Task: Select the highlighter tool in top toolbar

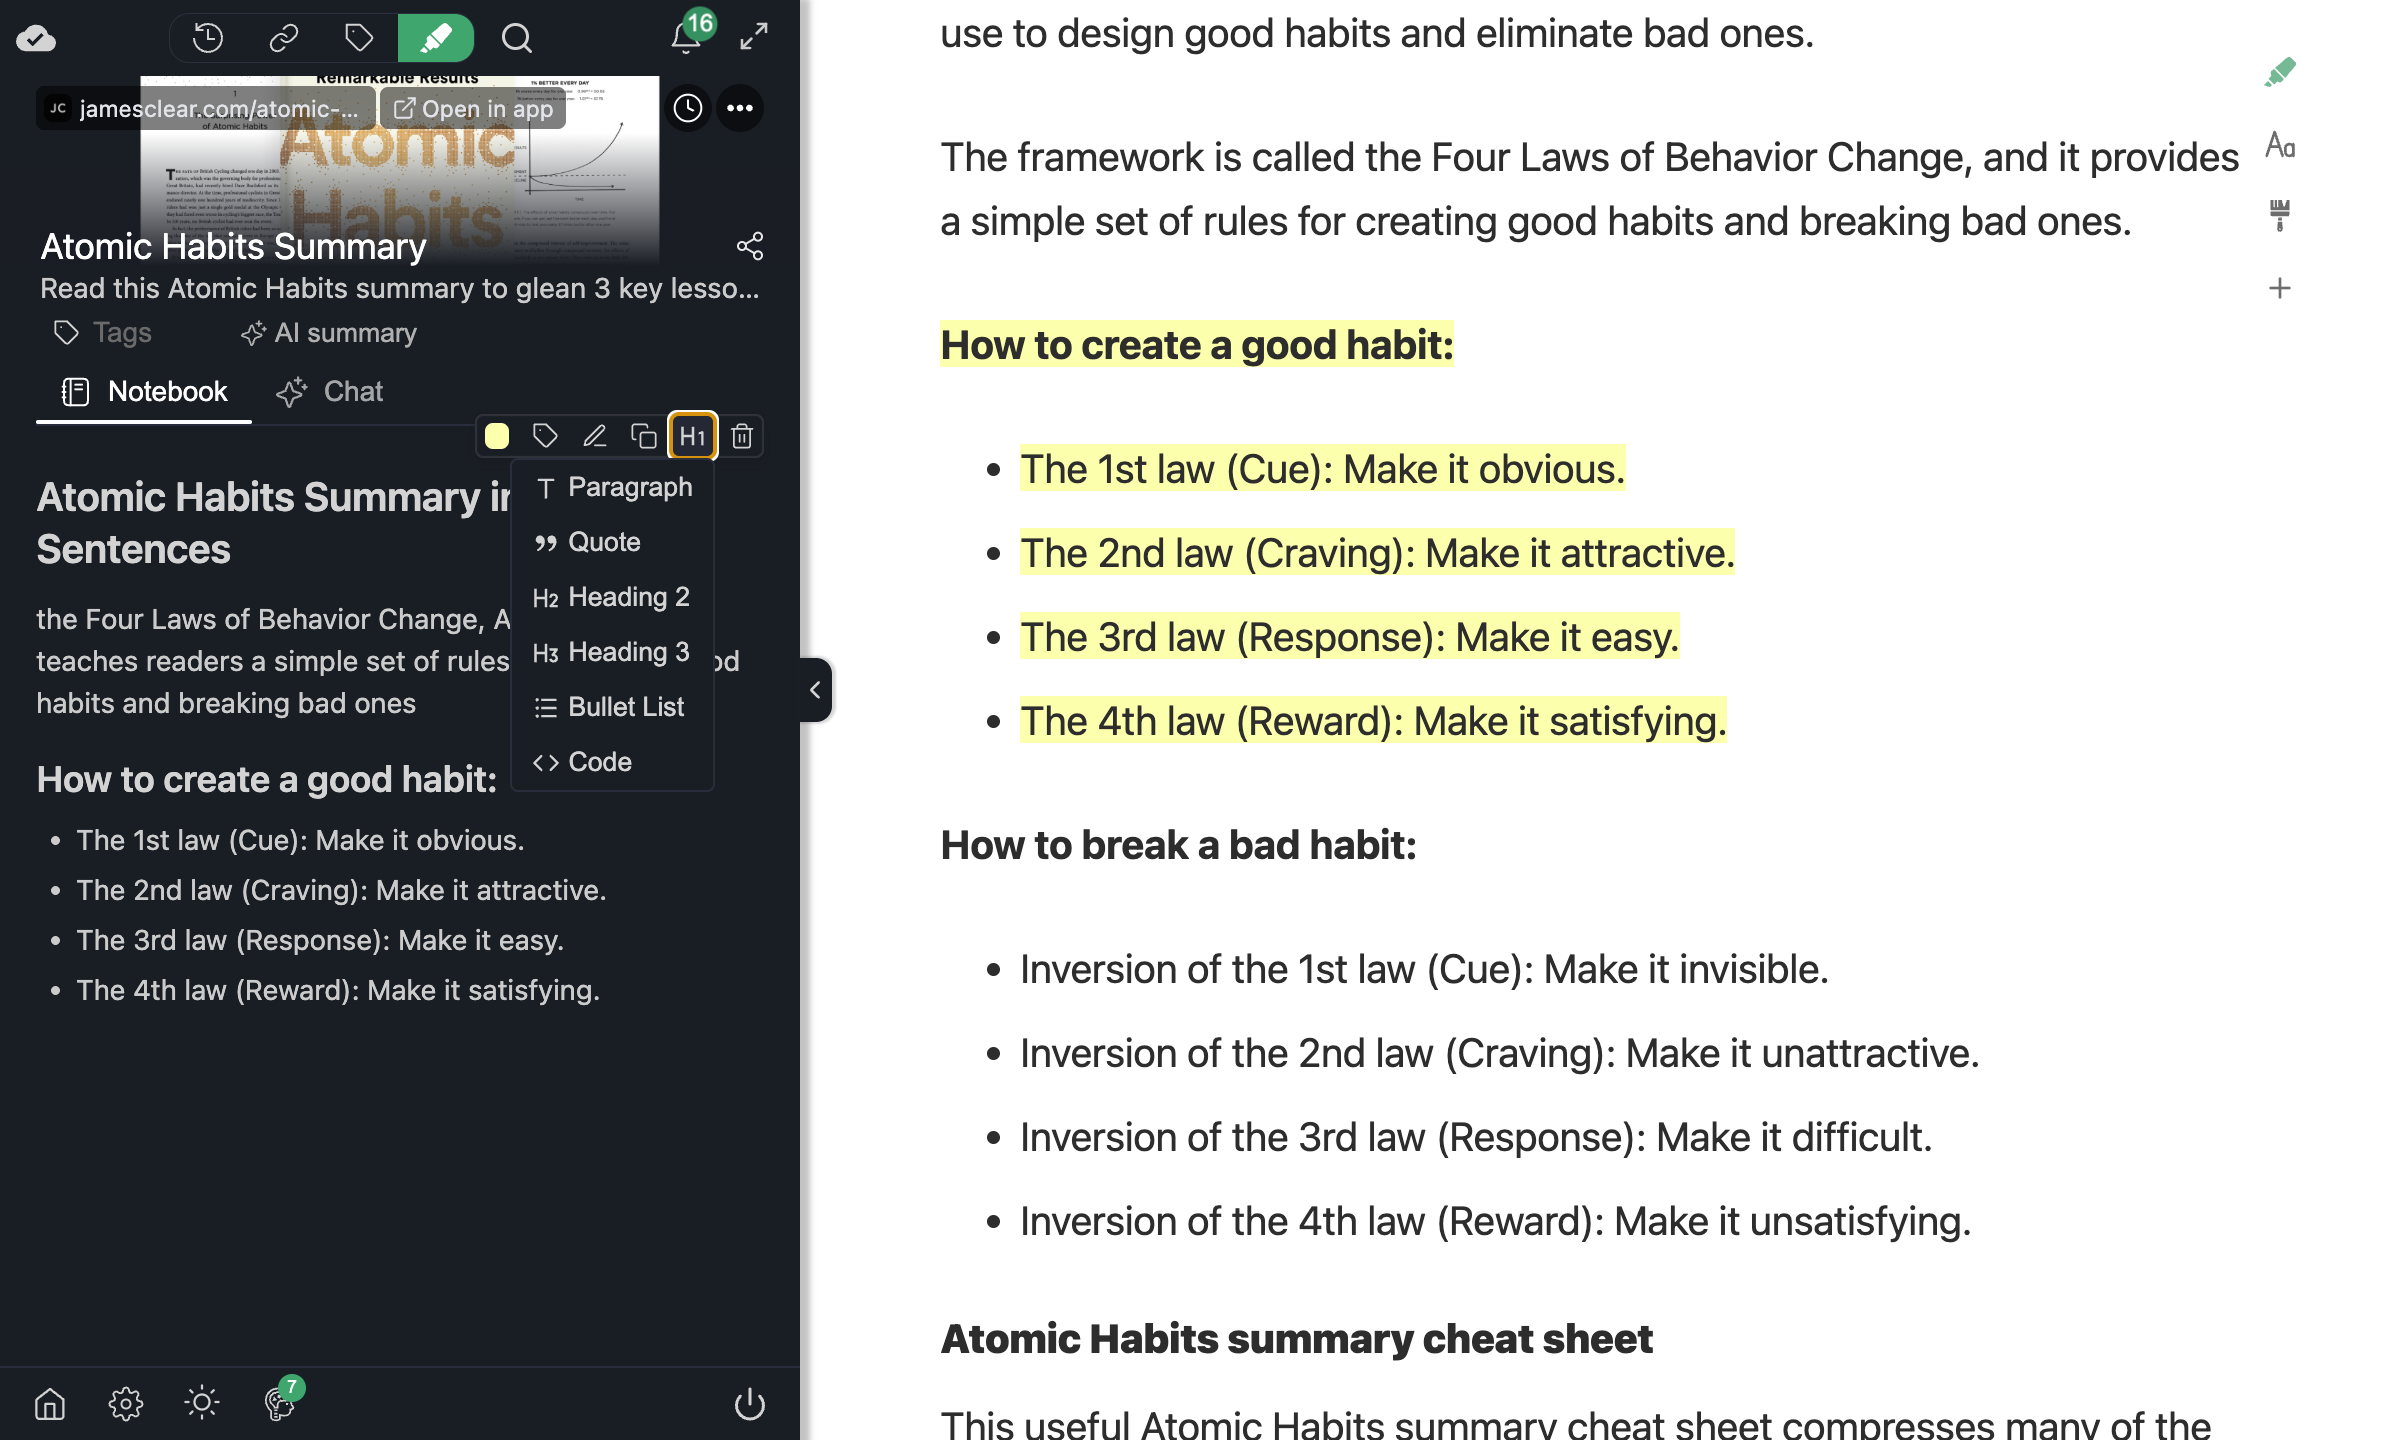Action: point(436,37)
